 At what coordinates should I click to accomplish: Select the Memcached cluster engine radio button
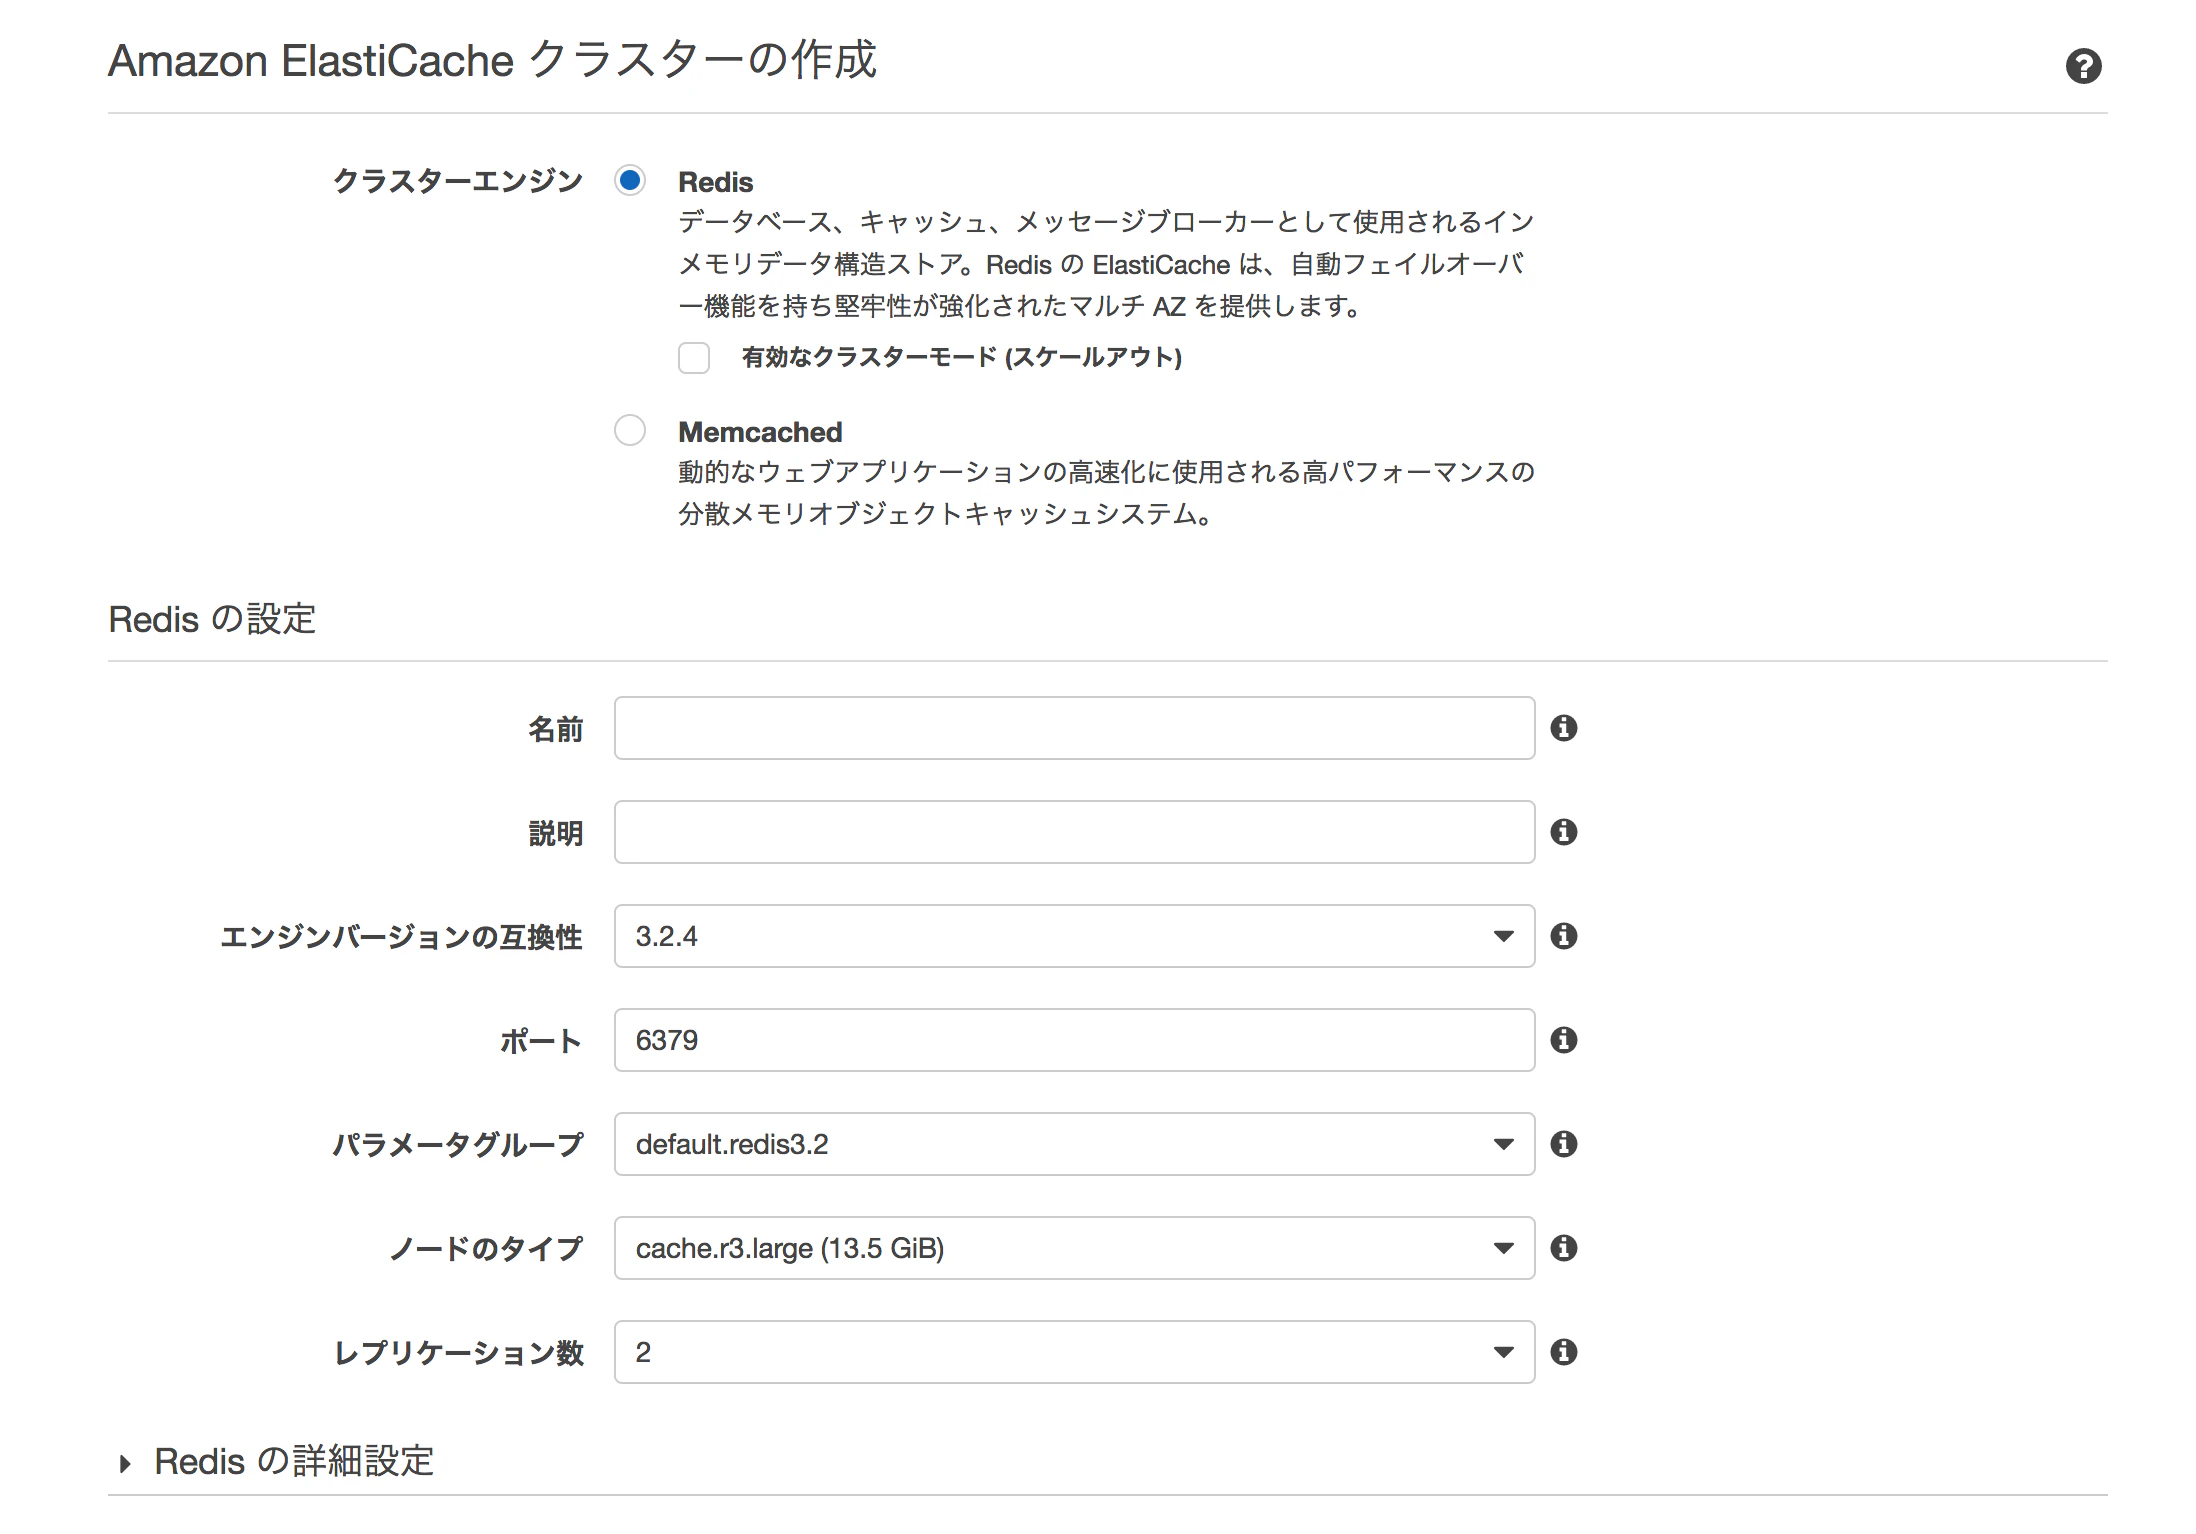tap(630, 431)
